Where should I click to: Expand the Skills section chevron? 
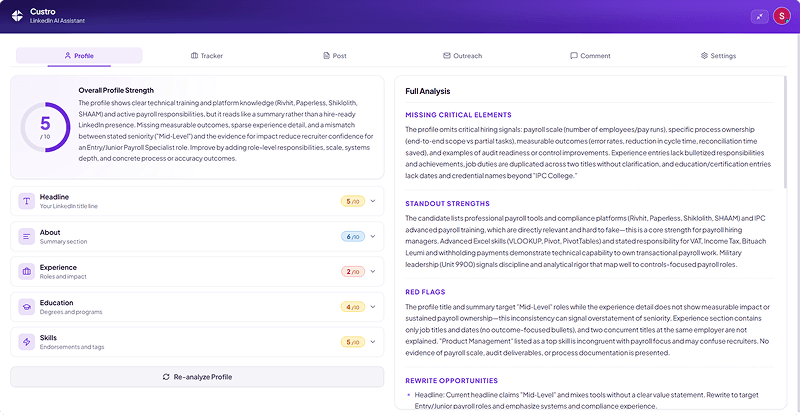point(373,342)
